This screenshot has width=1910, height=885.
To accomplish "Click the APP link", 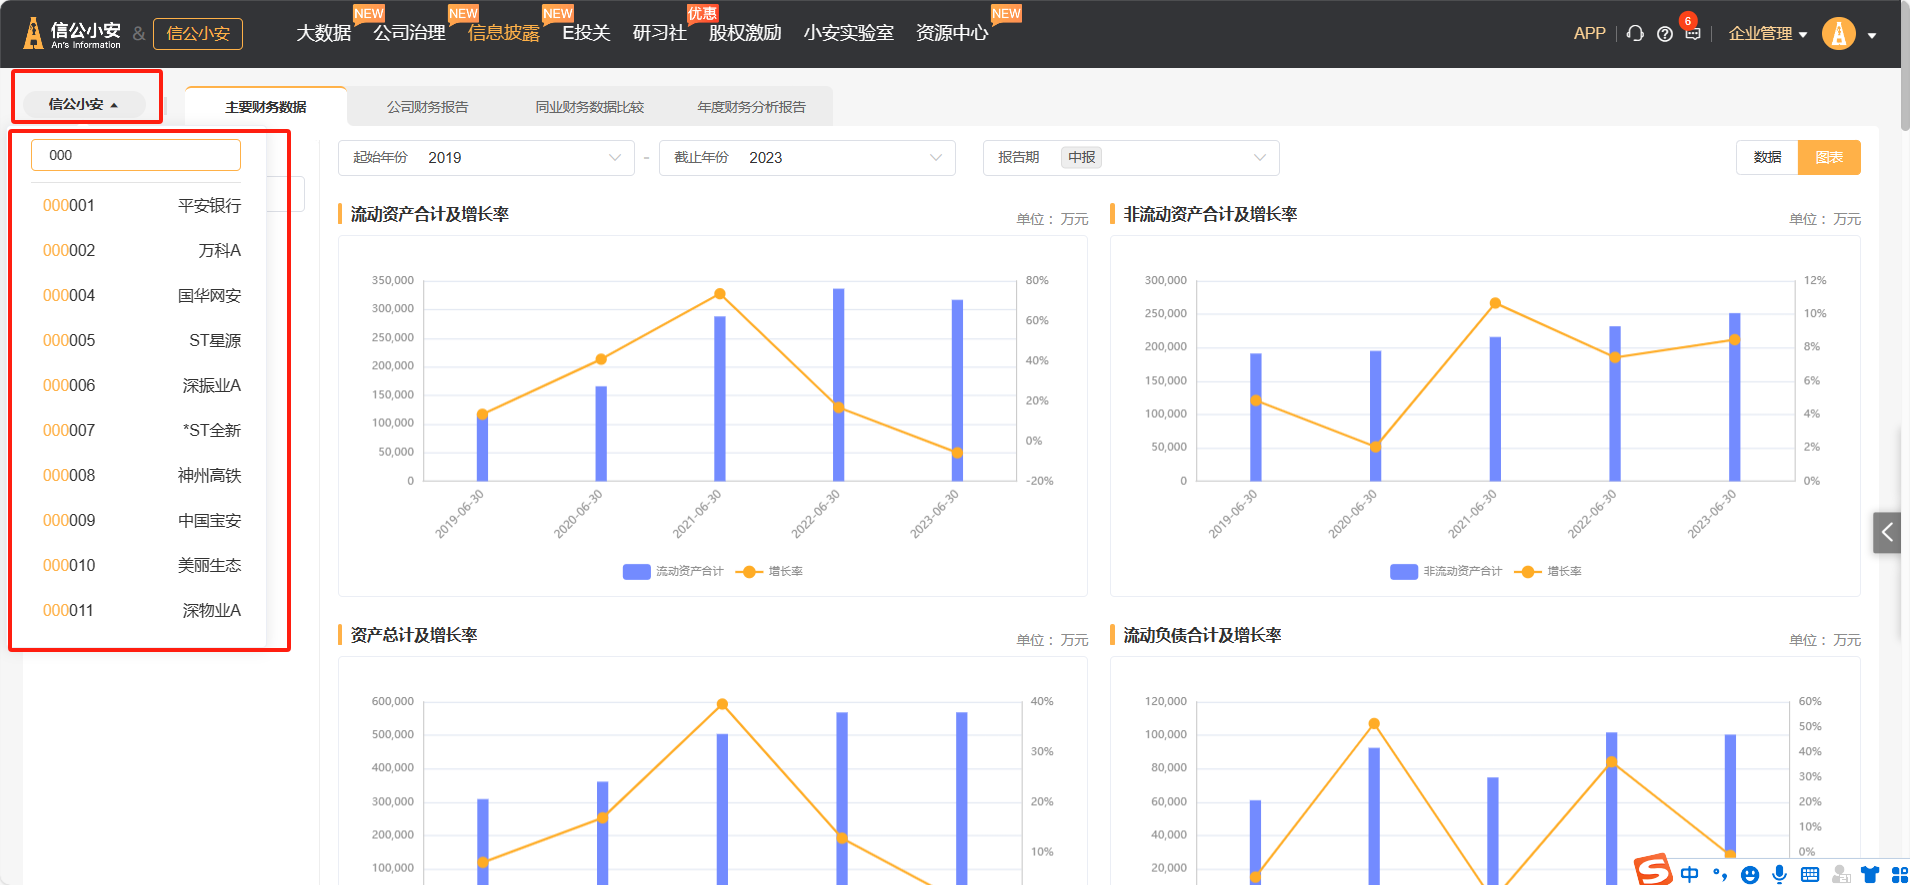I will click(x=1589, y=33).
